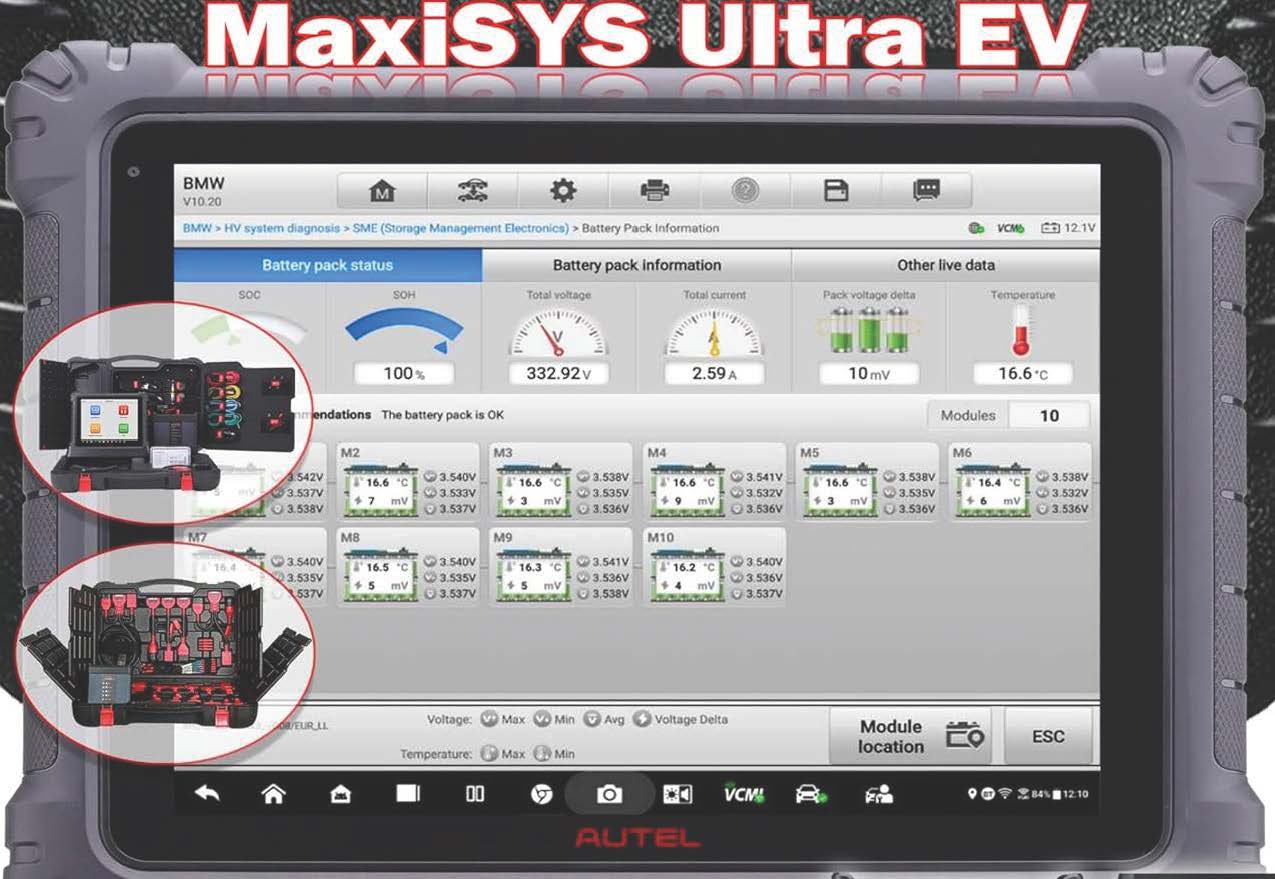This screenshot has height=879, width=1275.
Task: Open the recent apps icon
Action: tap(408, 794)
